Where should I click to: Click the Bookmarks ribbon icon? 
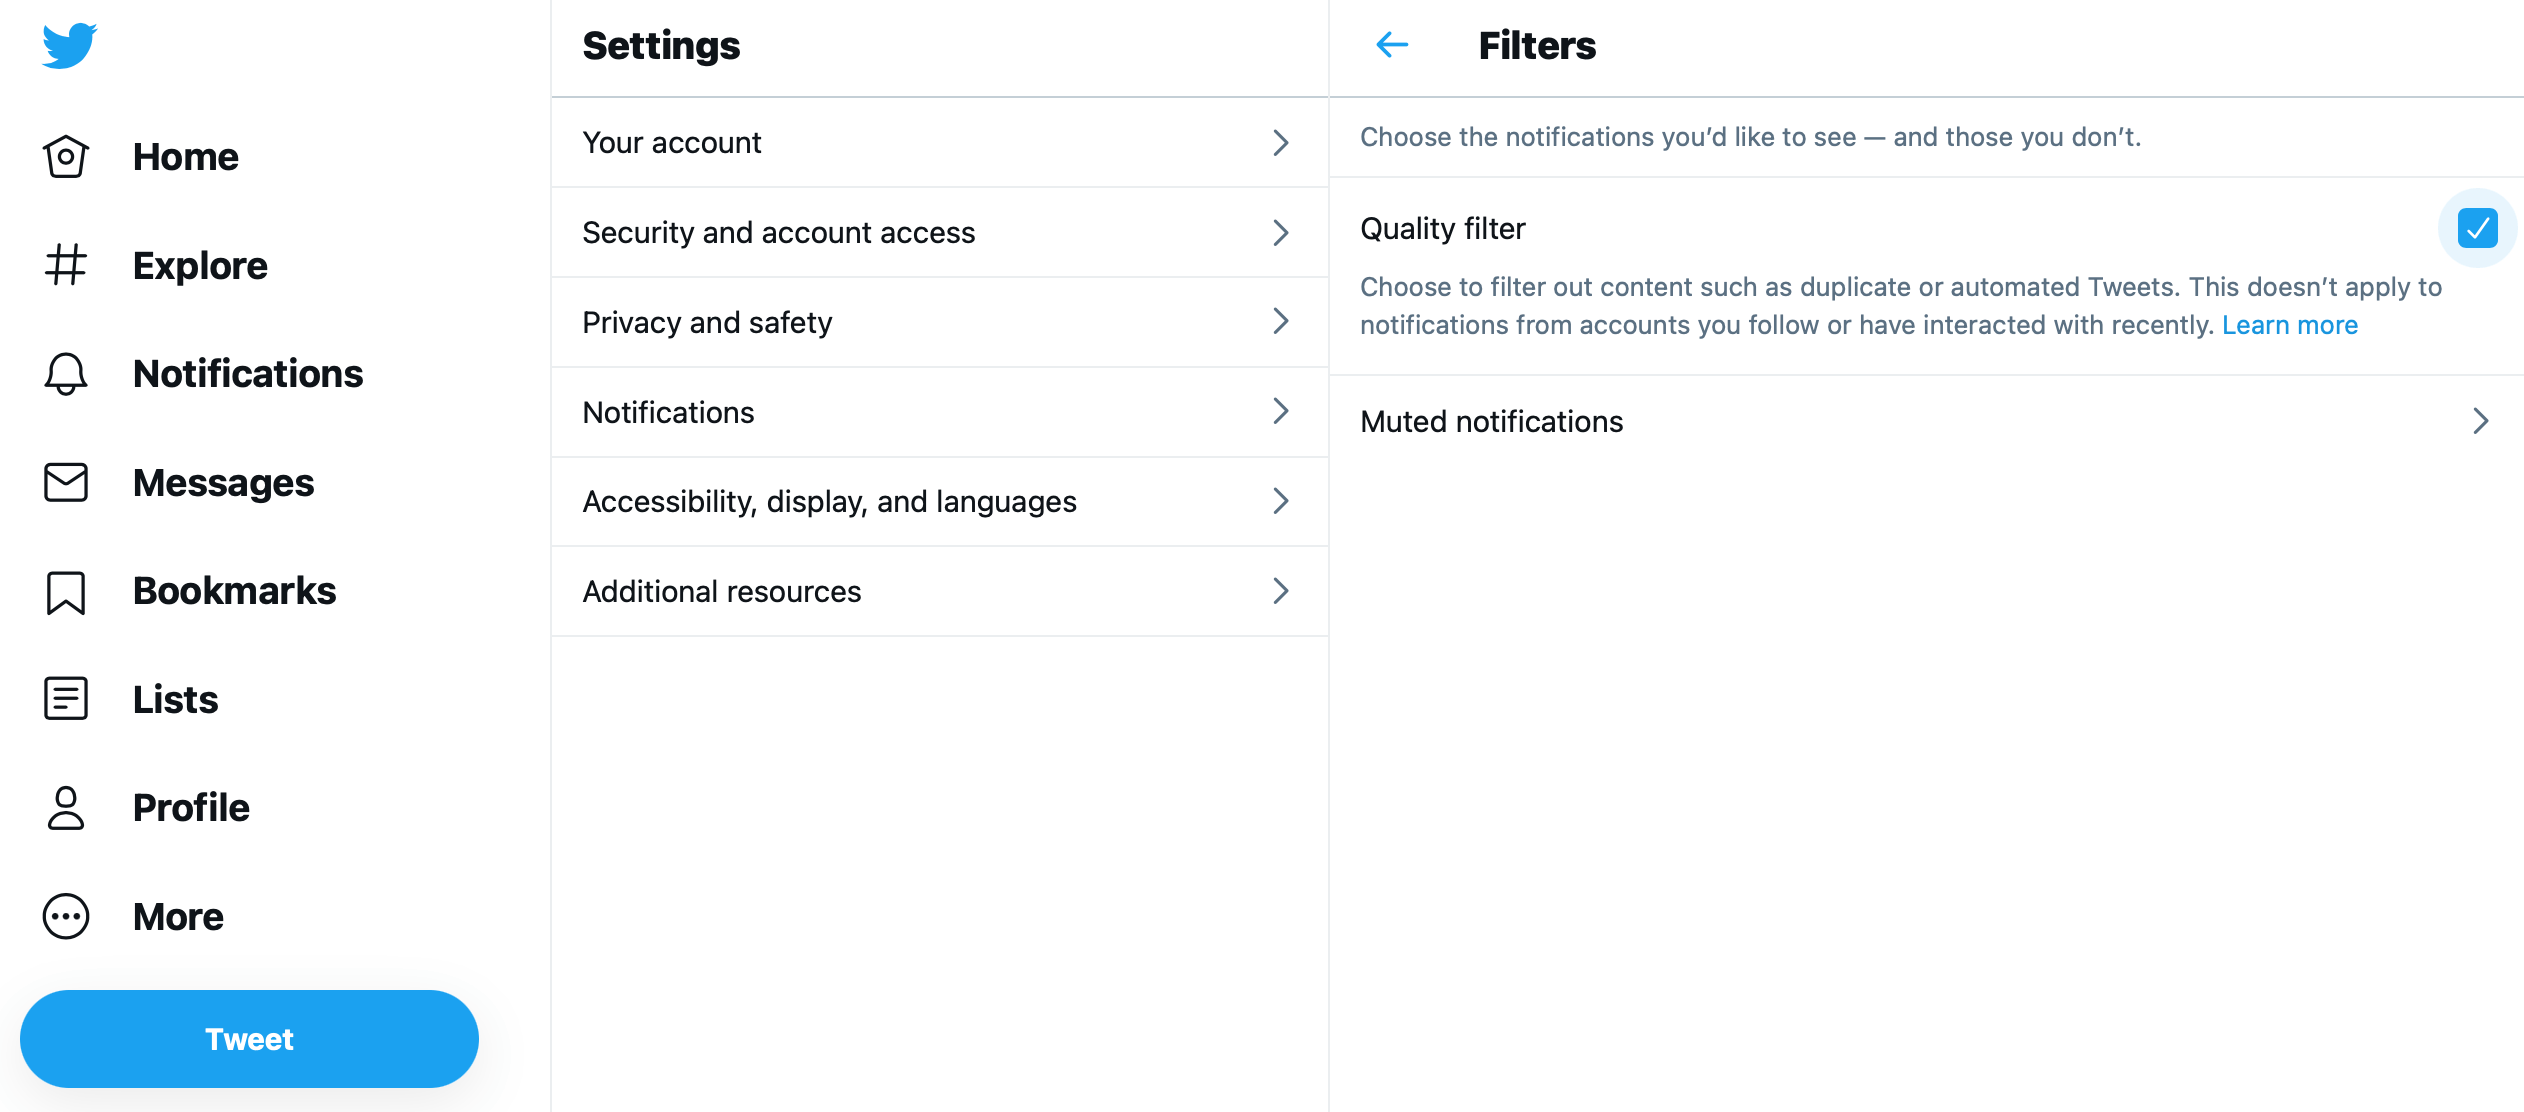(x=66, y=592)
